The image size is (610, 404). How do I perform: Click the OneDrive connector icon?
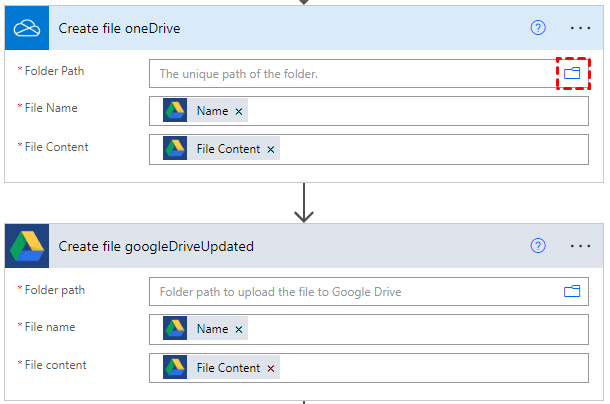(x=25, y=27)
